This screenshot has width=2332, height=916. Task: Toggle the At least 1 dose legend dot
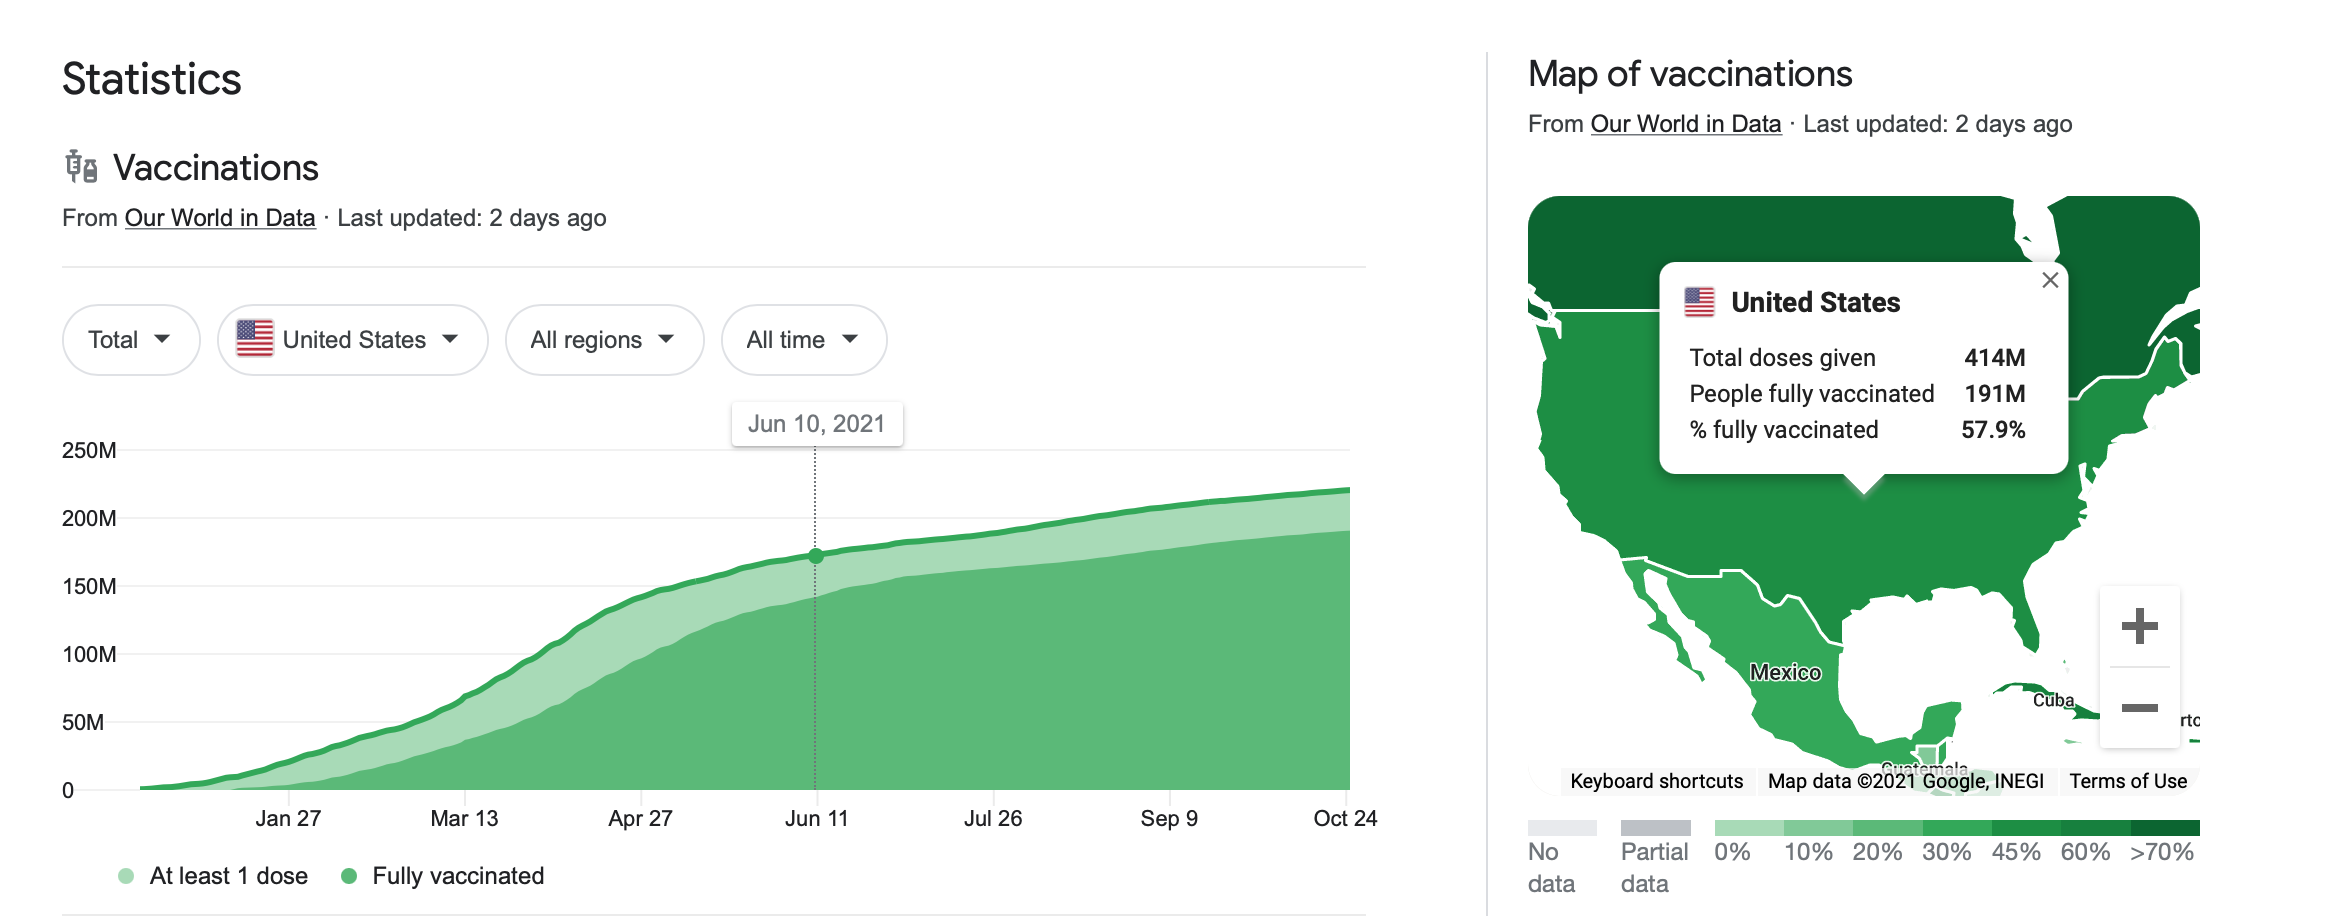(126, 876)
